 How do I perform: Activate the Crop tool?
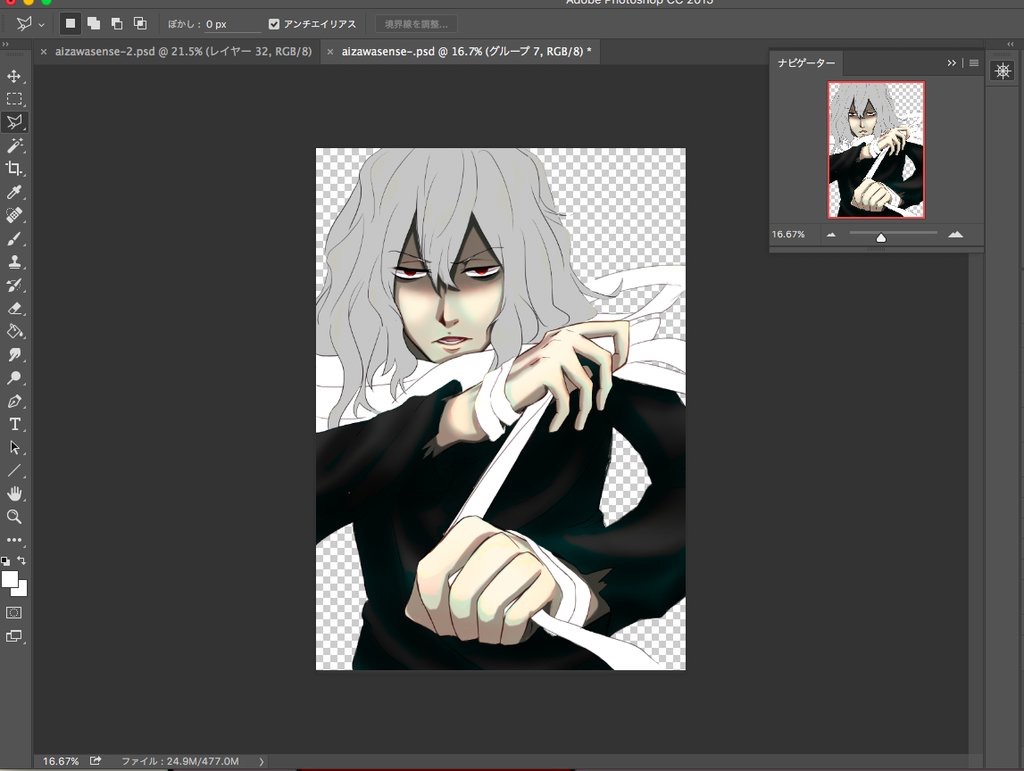click(14, 169)
